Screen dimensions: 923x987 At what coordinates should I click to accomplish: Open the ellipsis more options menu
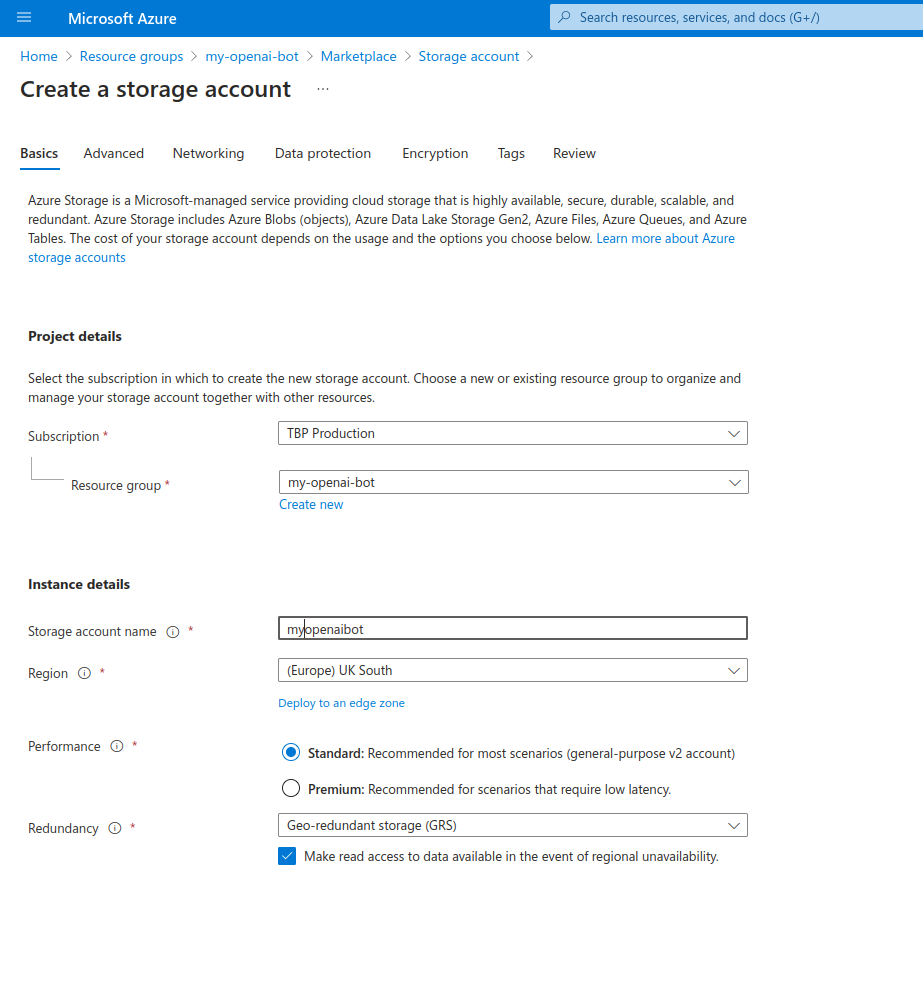323,89
